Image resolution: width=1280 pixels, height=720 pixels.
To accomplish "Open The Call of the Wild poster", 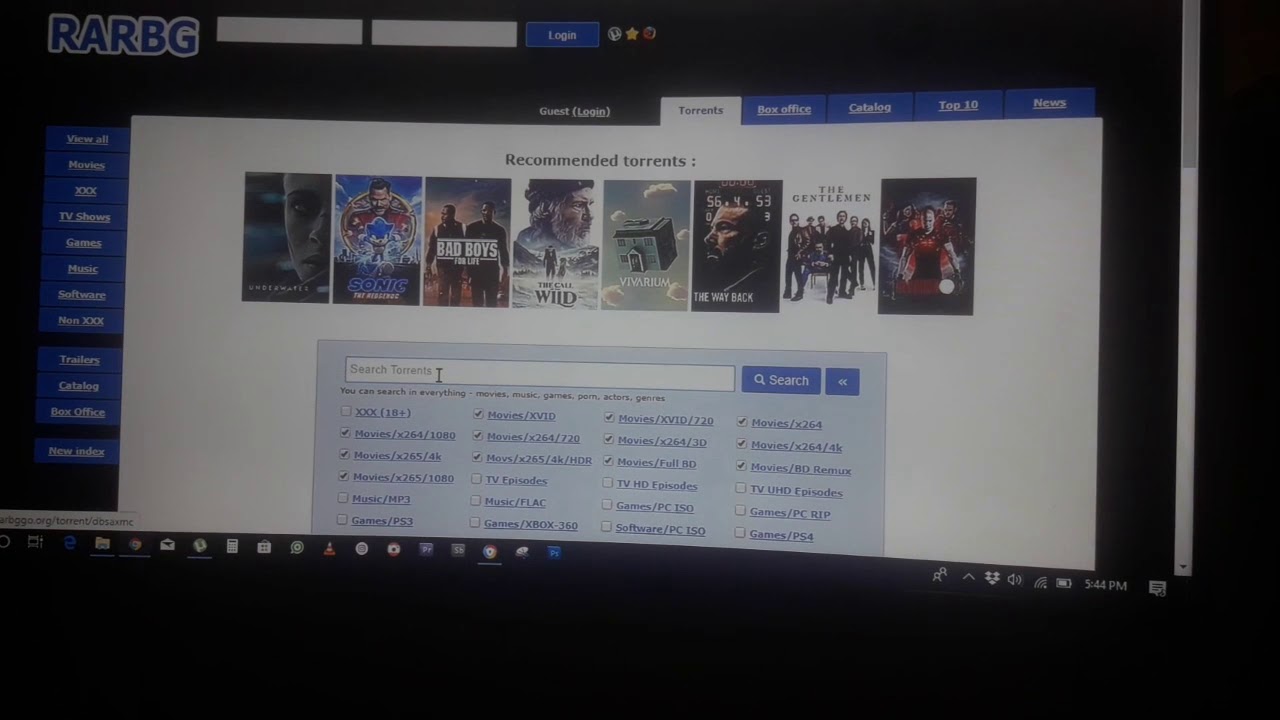I will (x=556, y=244).
